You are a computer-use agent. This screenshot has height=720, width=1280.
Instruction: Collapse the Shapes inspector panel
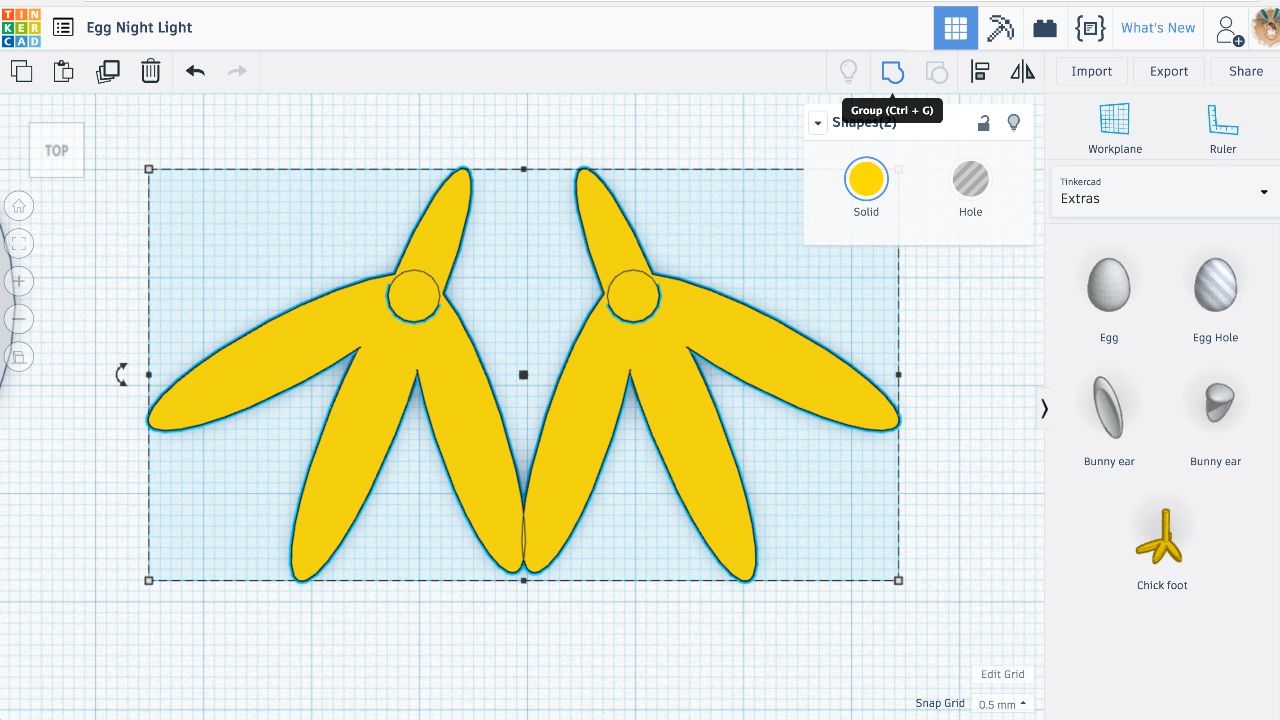click(x=818, y=123)
